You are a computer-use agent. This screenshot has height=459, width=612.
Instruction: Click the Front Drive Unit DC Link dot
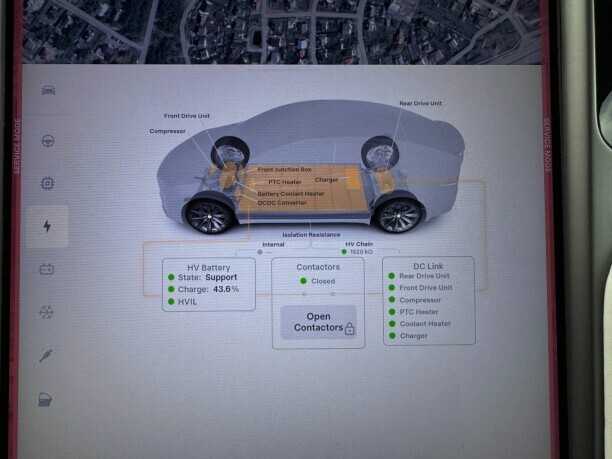pos(392,288)
